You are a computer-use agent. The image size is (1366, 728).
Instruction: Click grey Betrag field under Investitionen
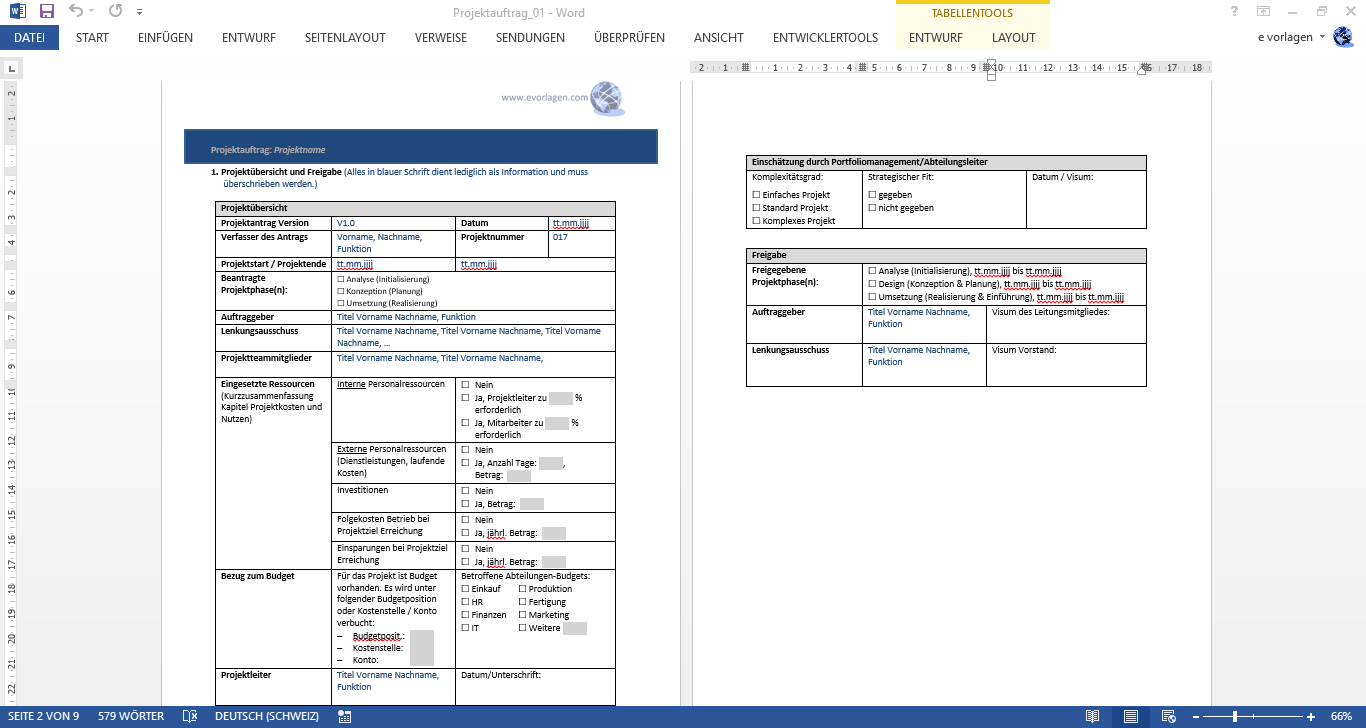[x=532, y=504]
